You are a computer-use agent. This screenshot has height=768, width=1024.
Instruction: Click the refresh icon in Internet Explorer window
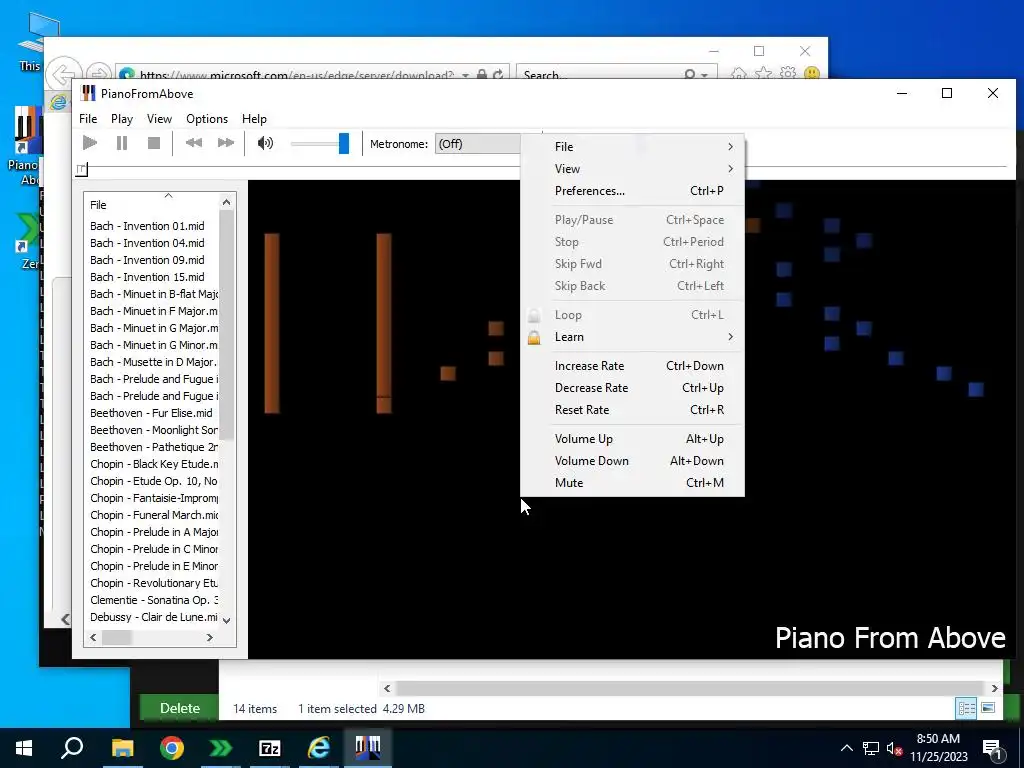click(x=498, y=74)
